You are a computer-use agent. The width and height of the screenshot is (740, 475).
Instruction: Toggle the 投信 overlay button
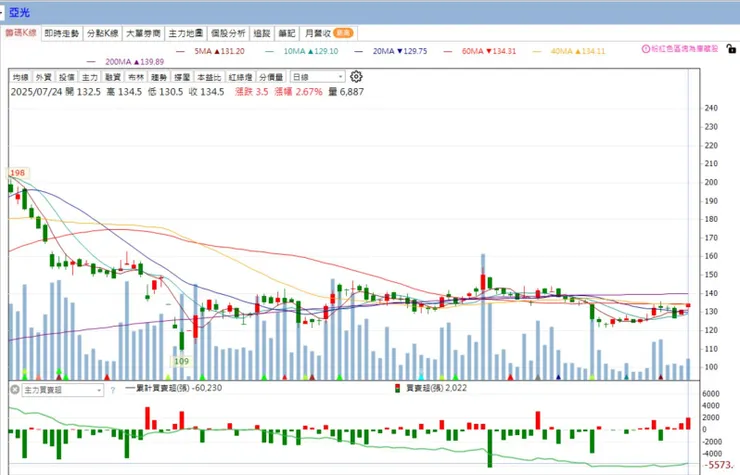pos(67,77)
